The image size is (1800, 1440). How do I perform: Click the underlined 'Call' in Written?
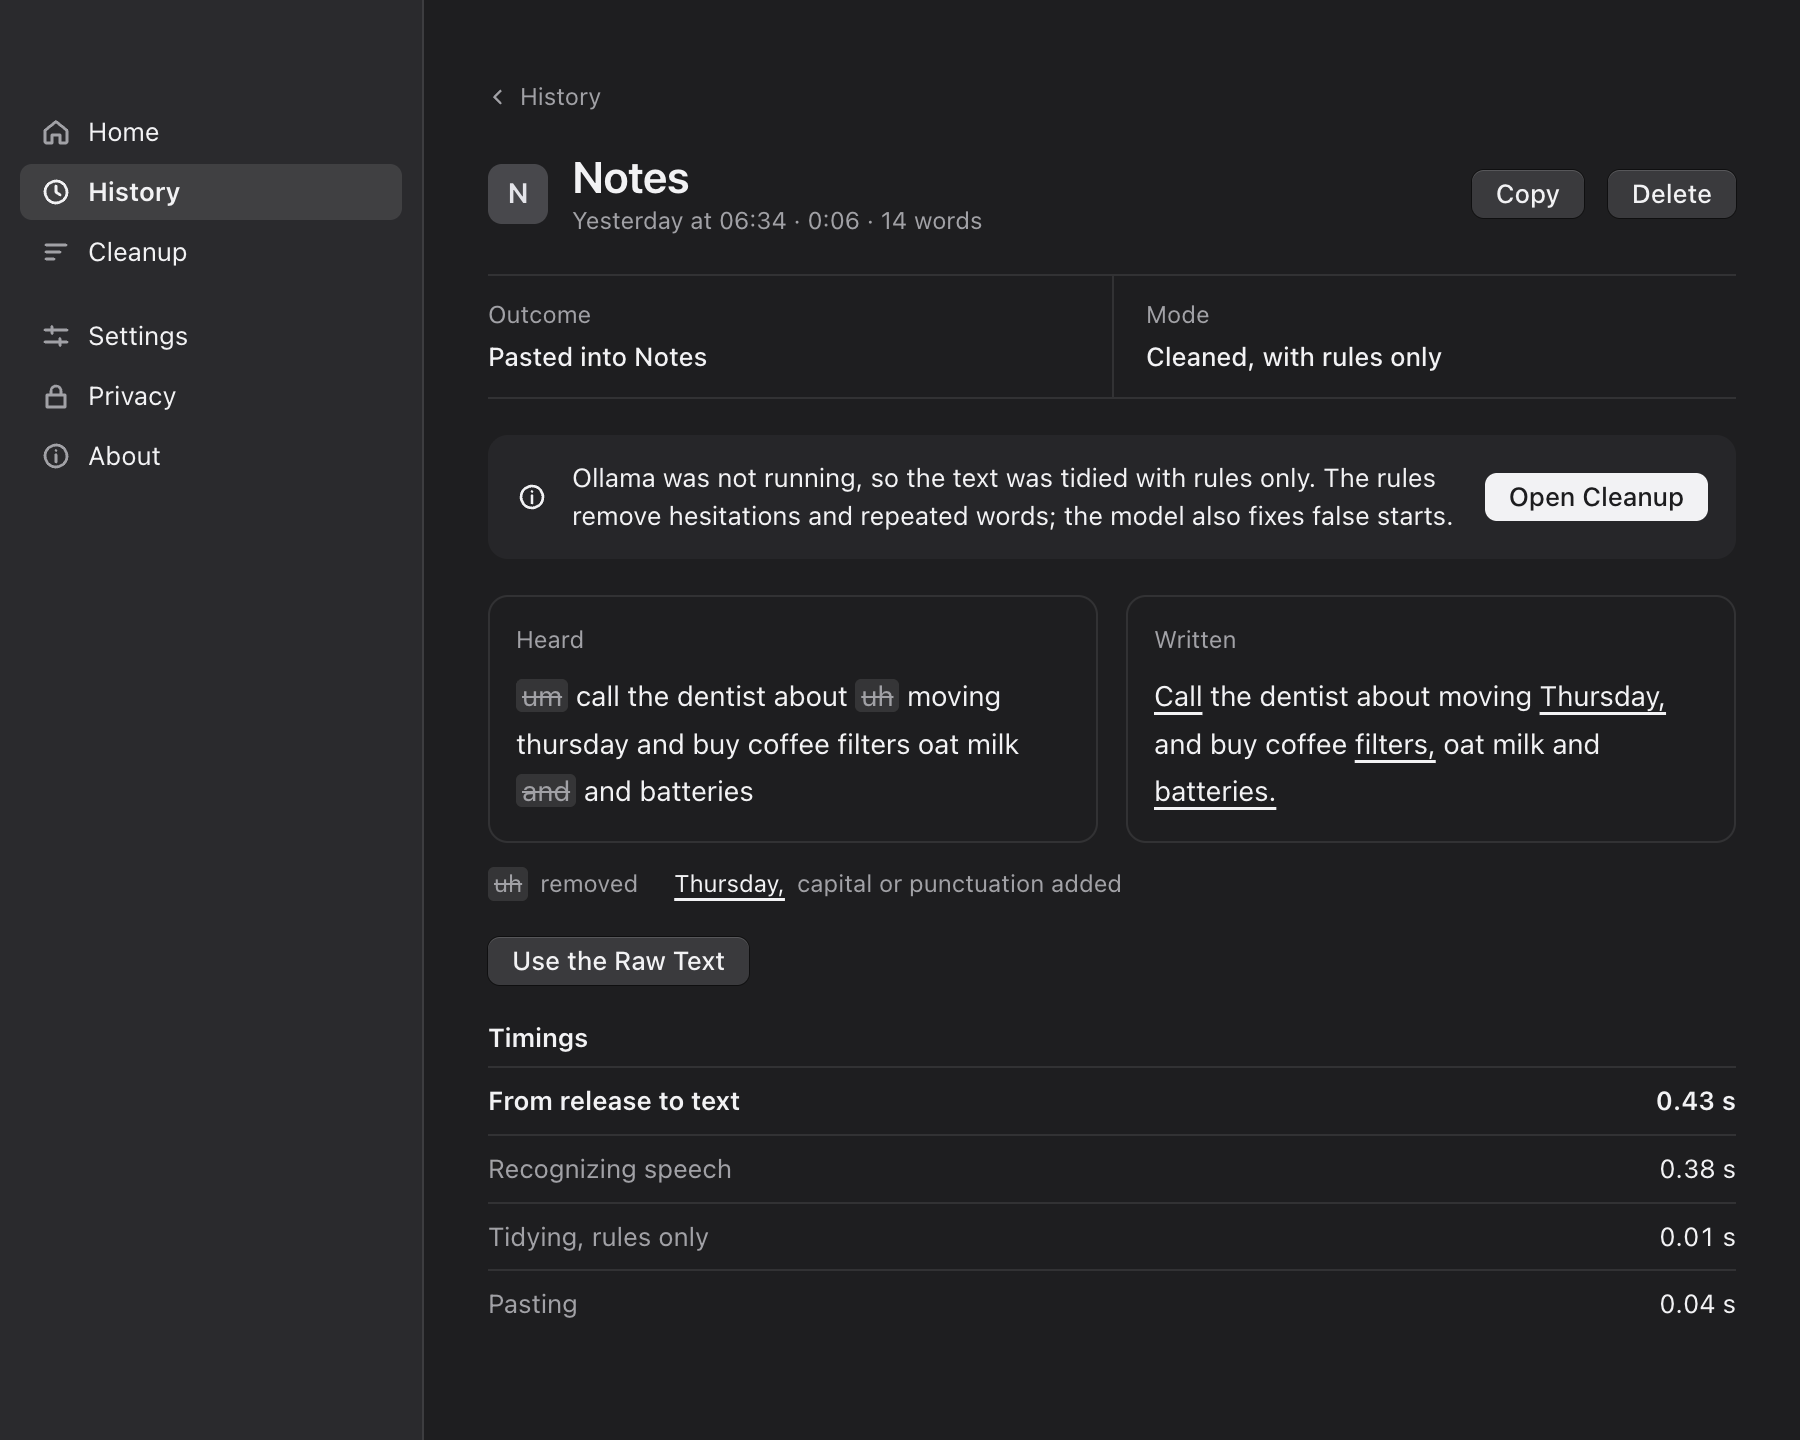(1178, 696)
